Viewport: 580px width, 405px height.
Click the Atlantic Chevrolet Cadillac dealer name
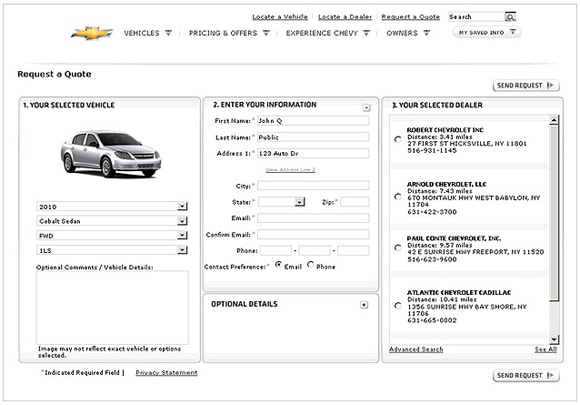tap(459, 293)
